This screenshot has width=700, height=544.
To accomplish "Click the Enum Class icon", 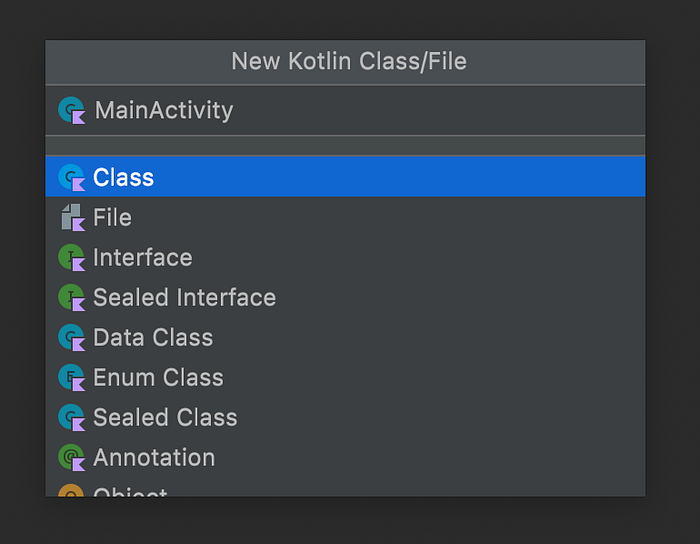I will click(71, 378).
